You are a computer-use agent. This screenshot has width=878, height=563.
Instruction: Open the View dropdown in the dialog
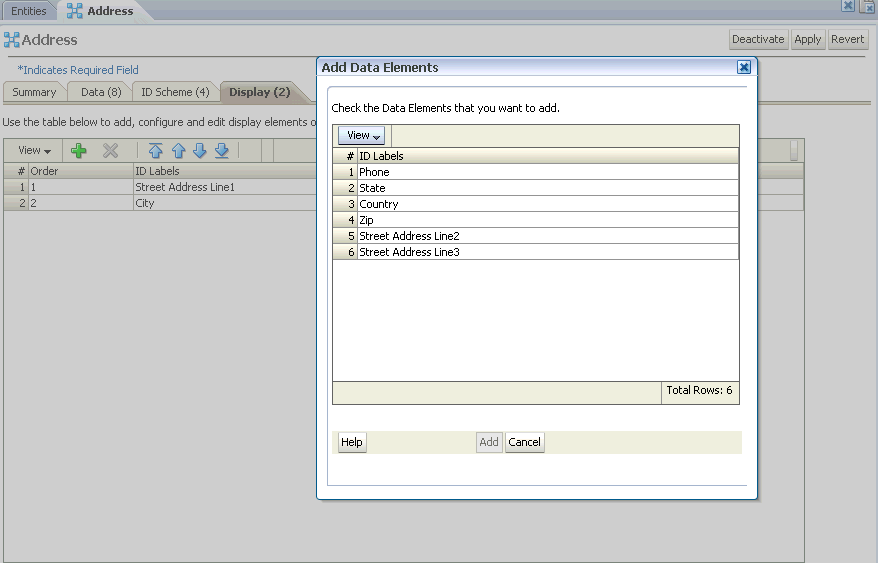coord(361,135)
